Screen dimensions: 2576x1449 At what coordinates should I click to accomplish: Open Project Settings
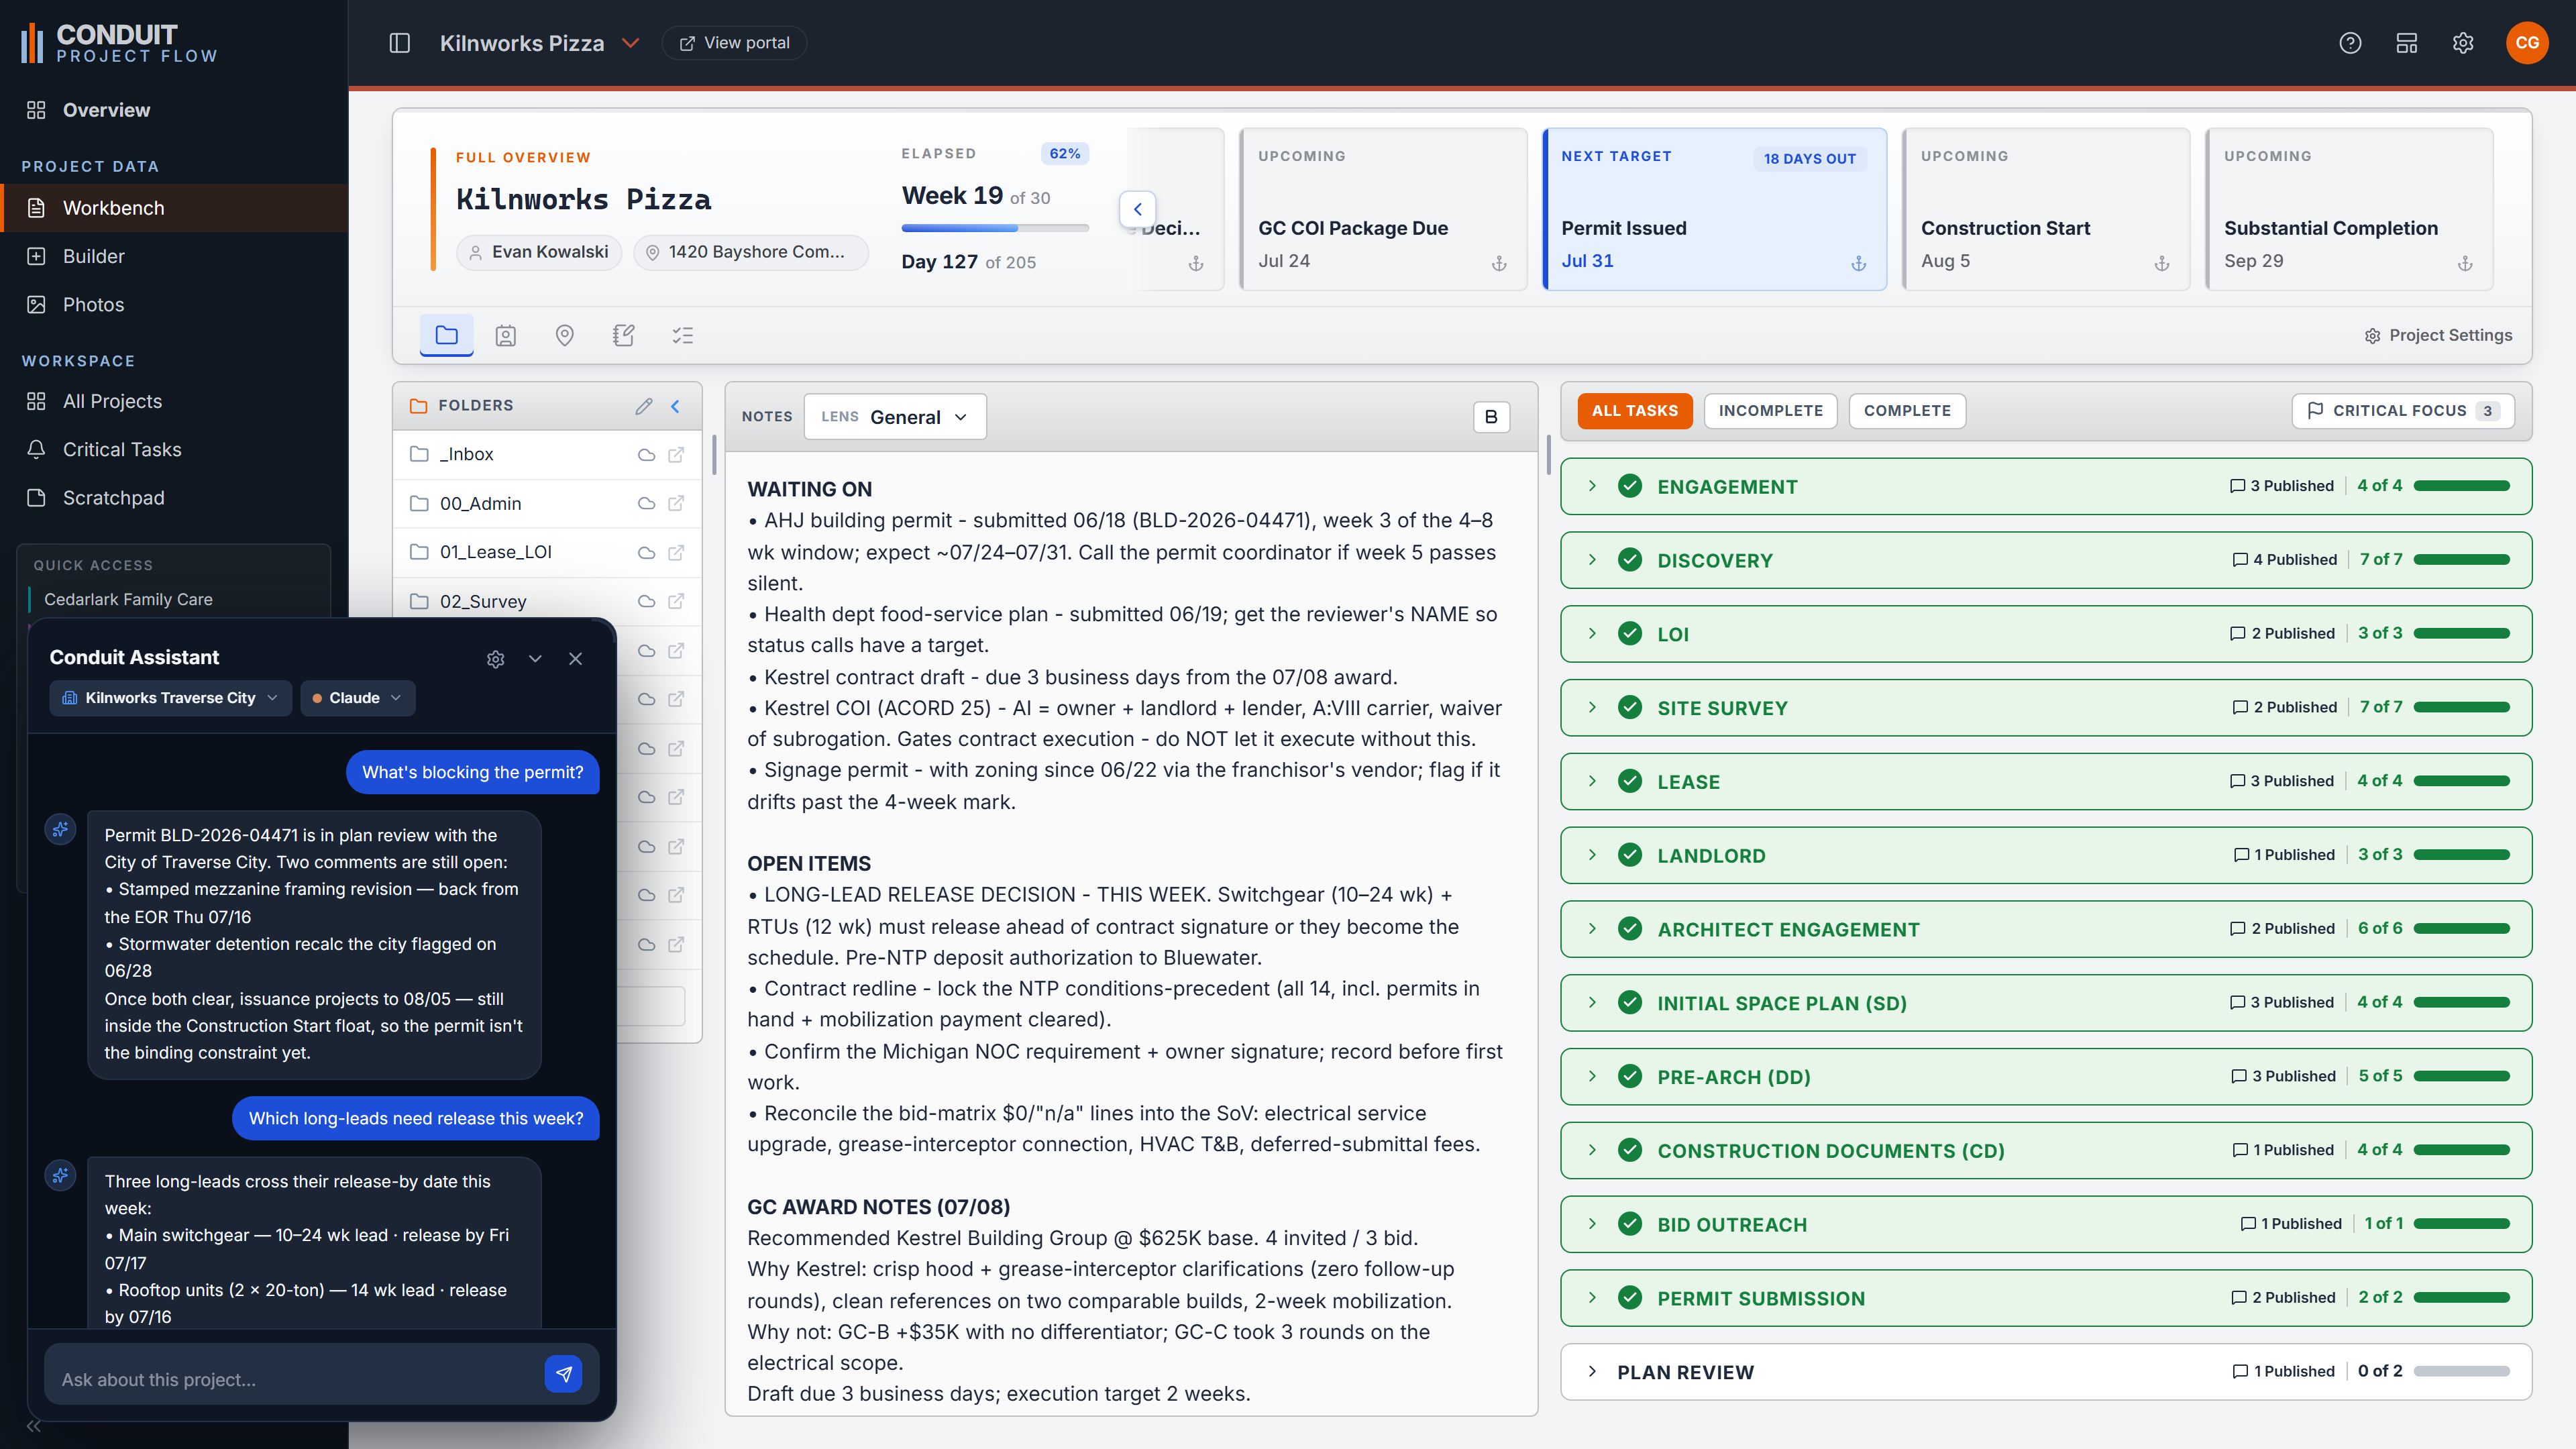(2438, 336)
